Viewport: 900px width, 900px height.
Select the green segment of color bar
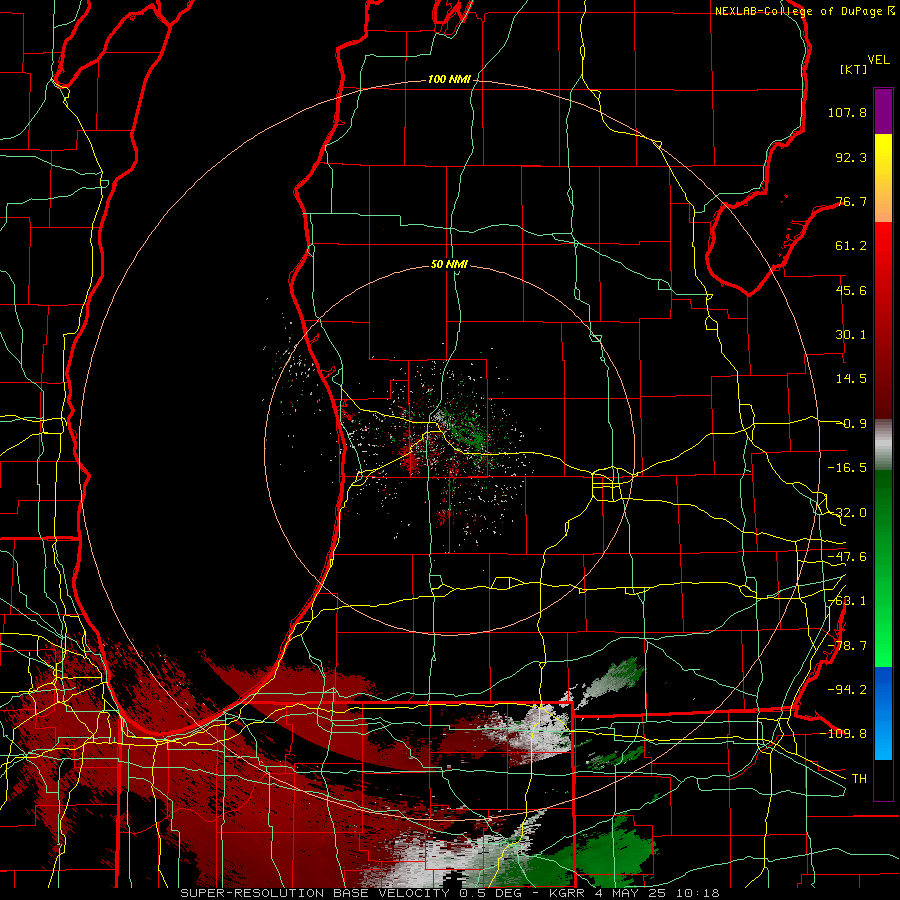(883, 568)
